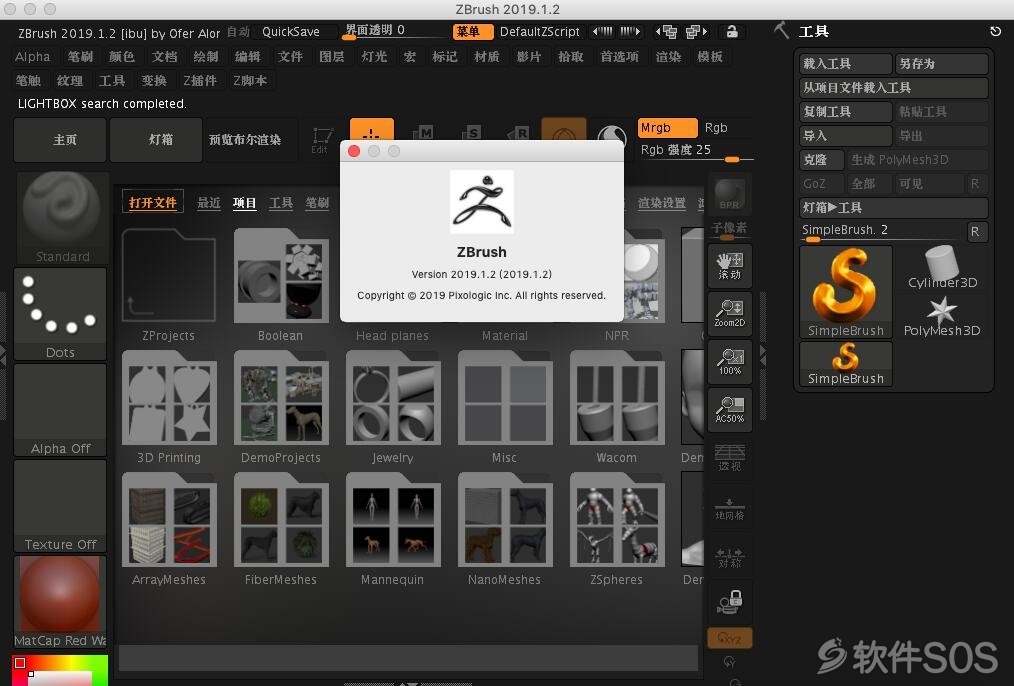Select the Standard brush thumbnail
This screenshot has height=686, width=1014.
(61, 218)
